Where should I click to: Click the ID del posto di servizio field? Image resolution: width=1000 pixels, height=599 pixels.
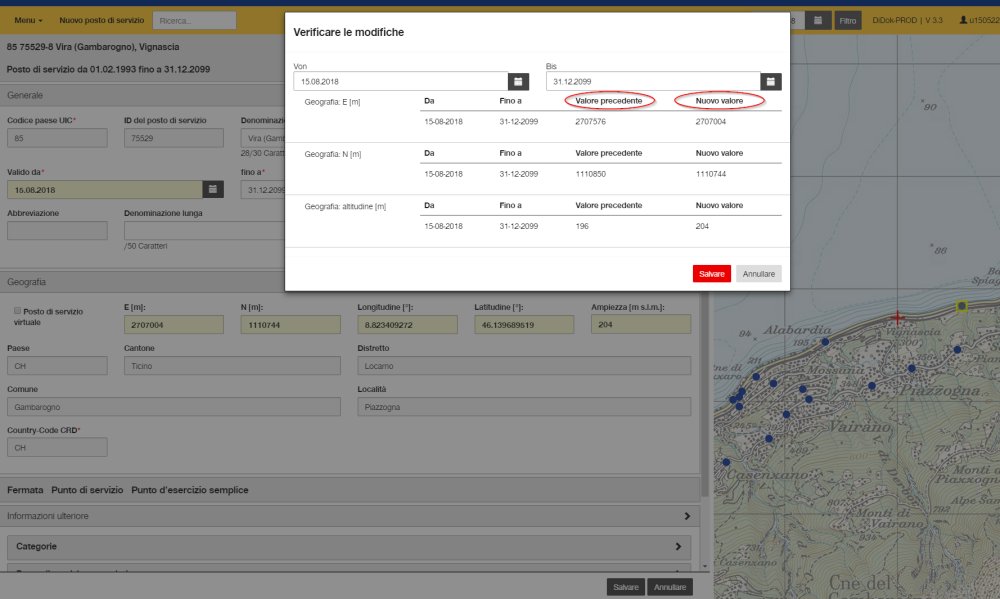tap(174, 138)
